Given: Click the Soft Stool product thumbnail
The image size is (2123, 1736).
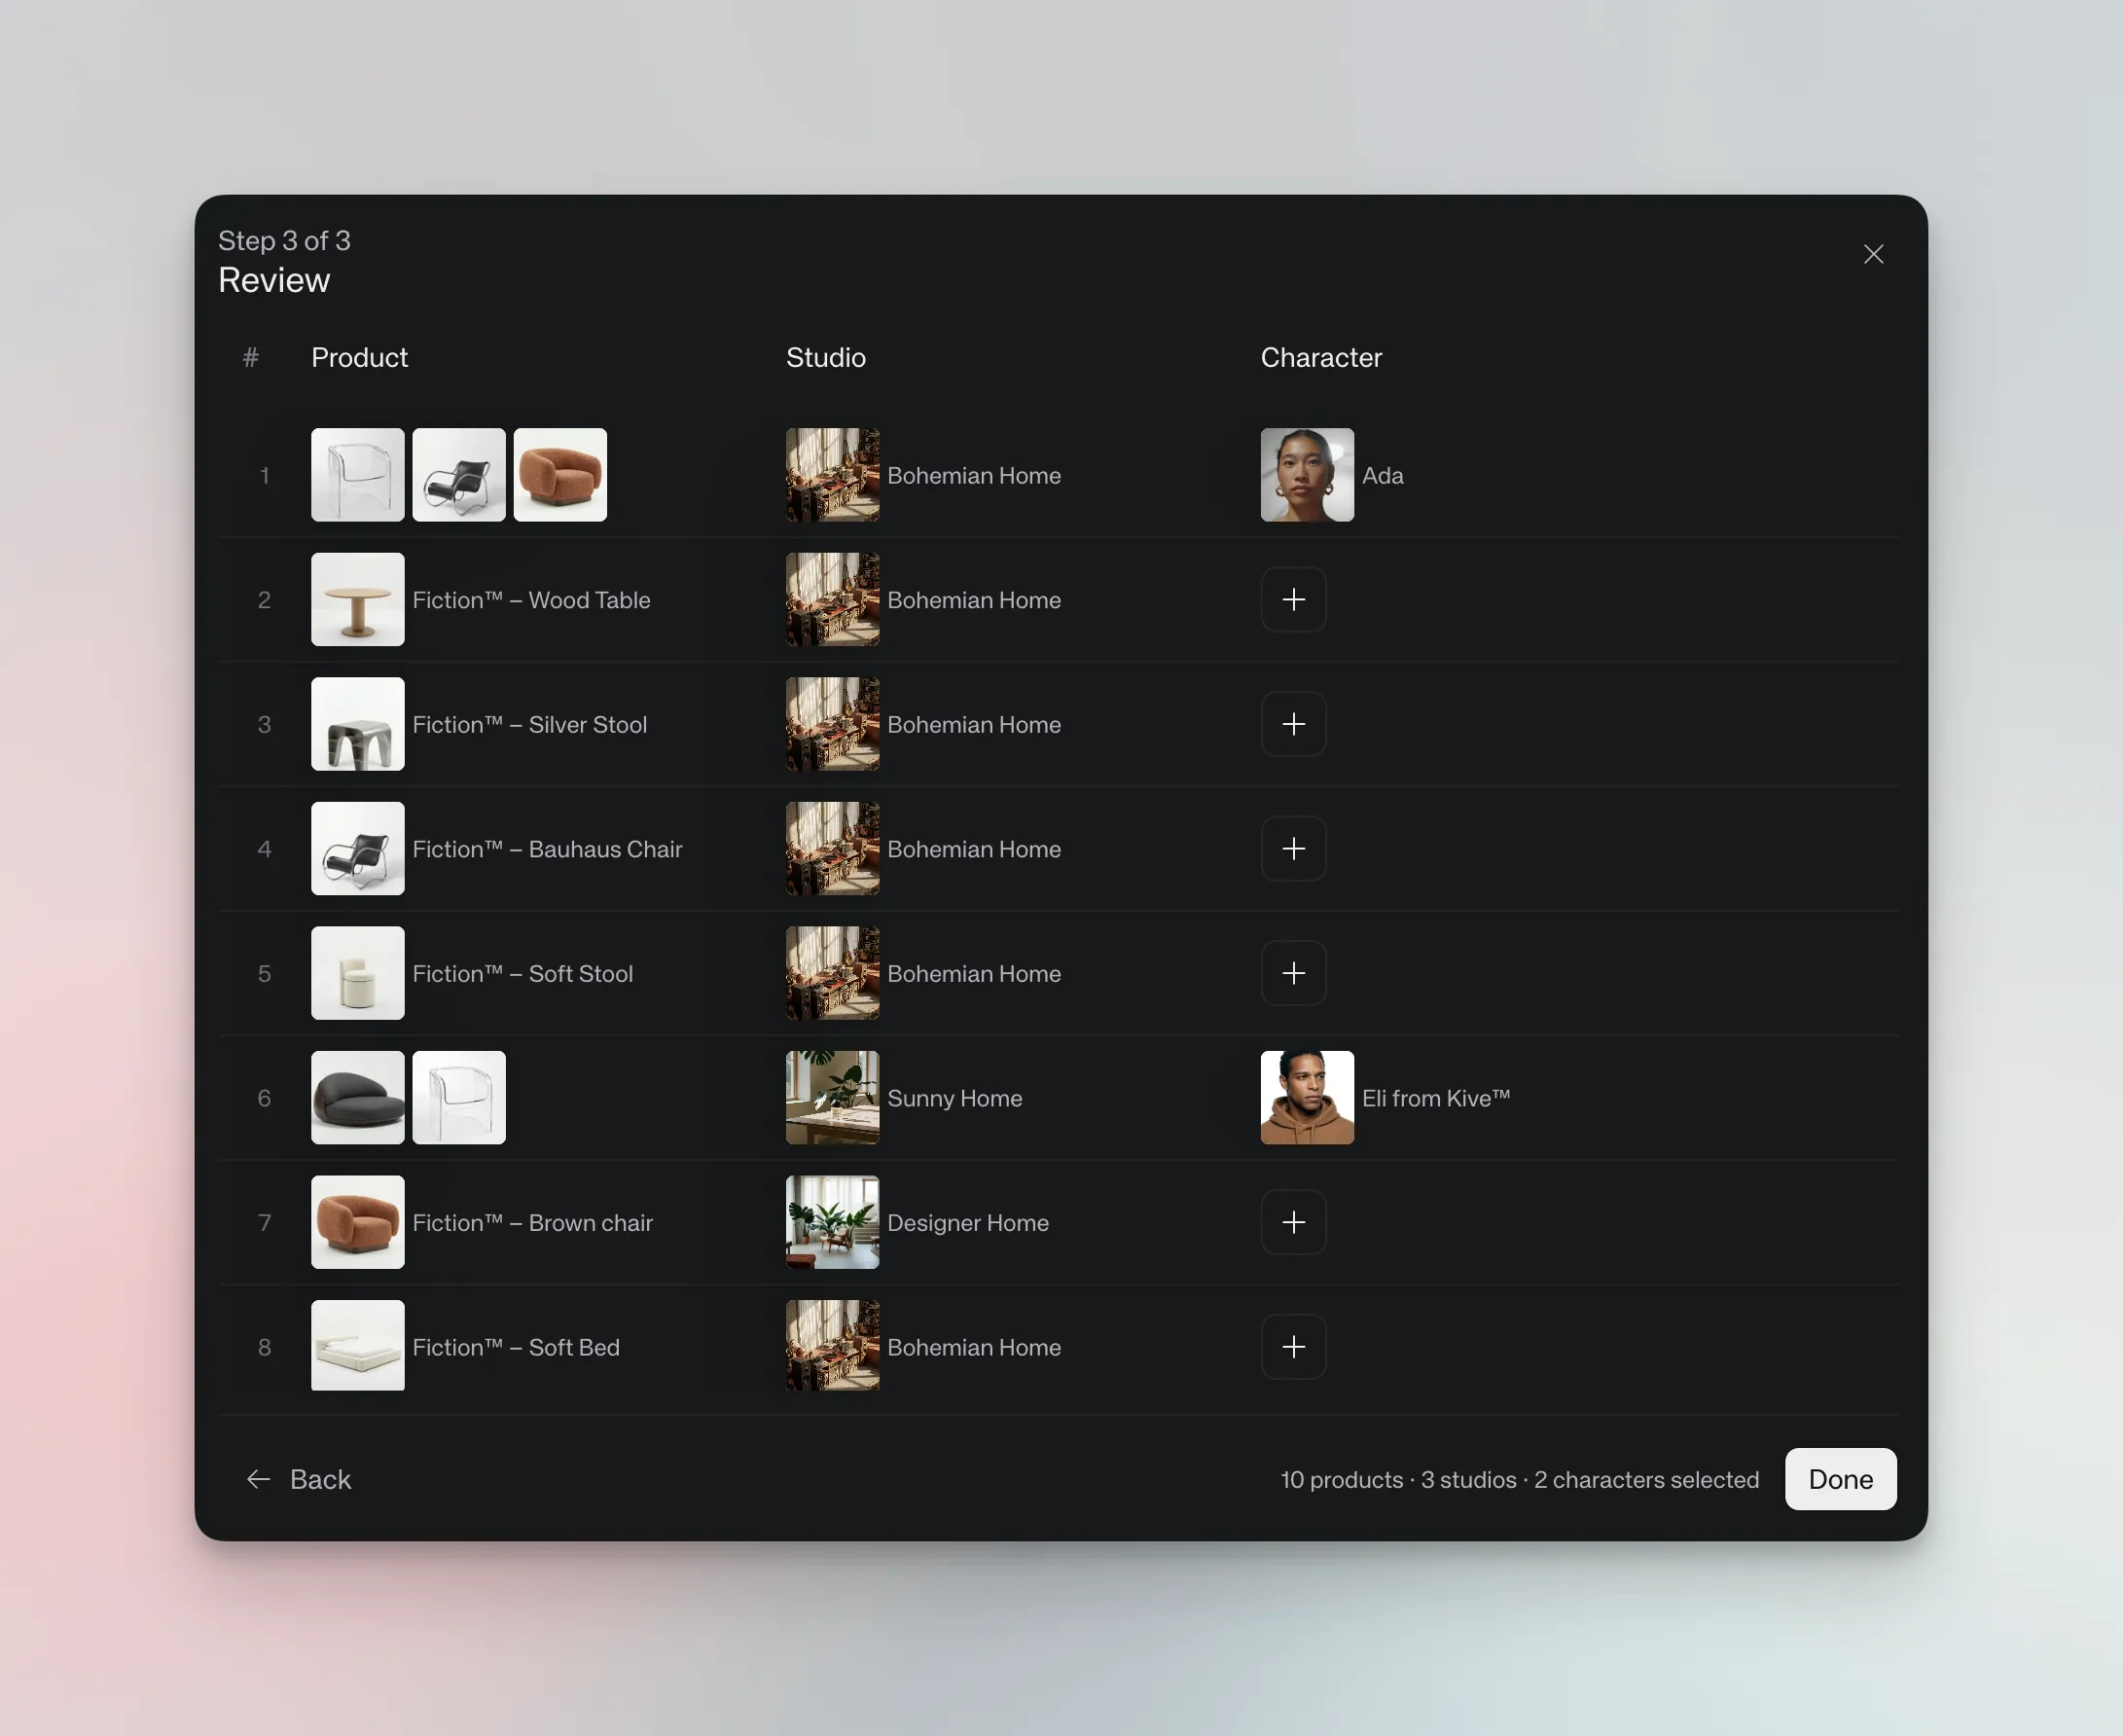Looking at the screenshot, I should (x=357, y=973).
